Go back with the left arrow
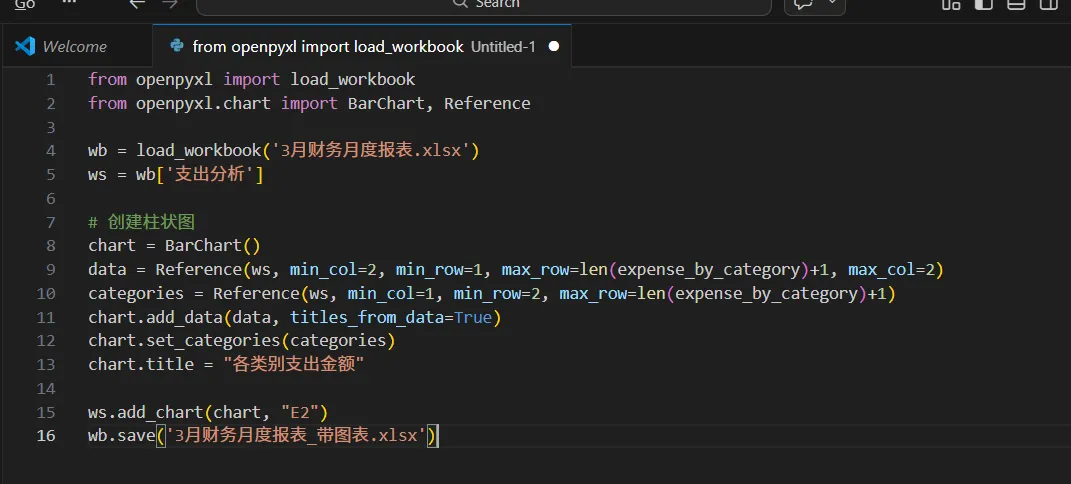 [x=137, y=3]
